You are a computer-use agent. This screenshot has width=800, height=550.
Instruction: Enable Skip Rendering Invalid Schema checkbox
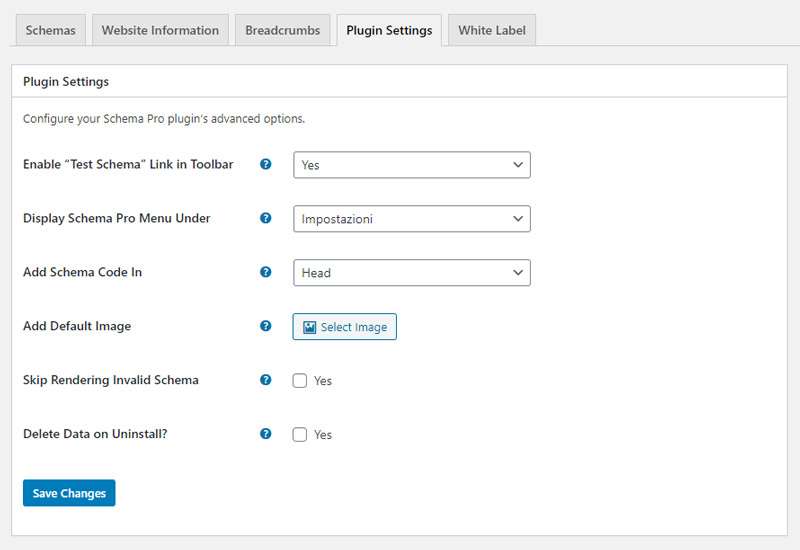point(299,381)
